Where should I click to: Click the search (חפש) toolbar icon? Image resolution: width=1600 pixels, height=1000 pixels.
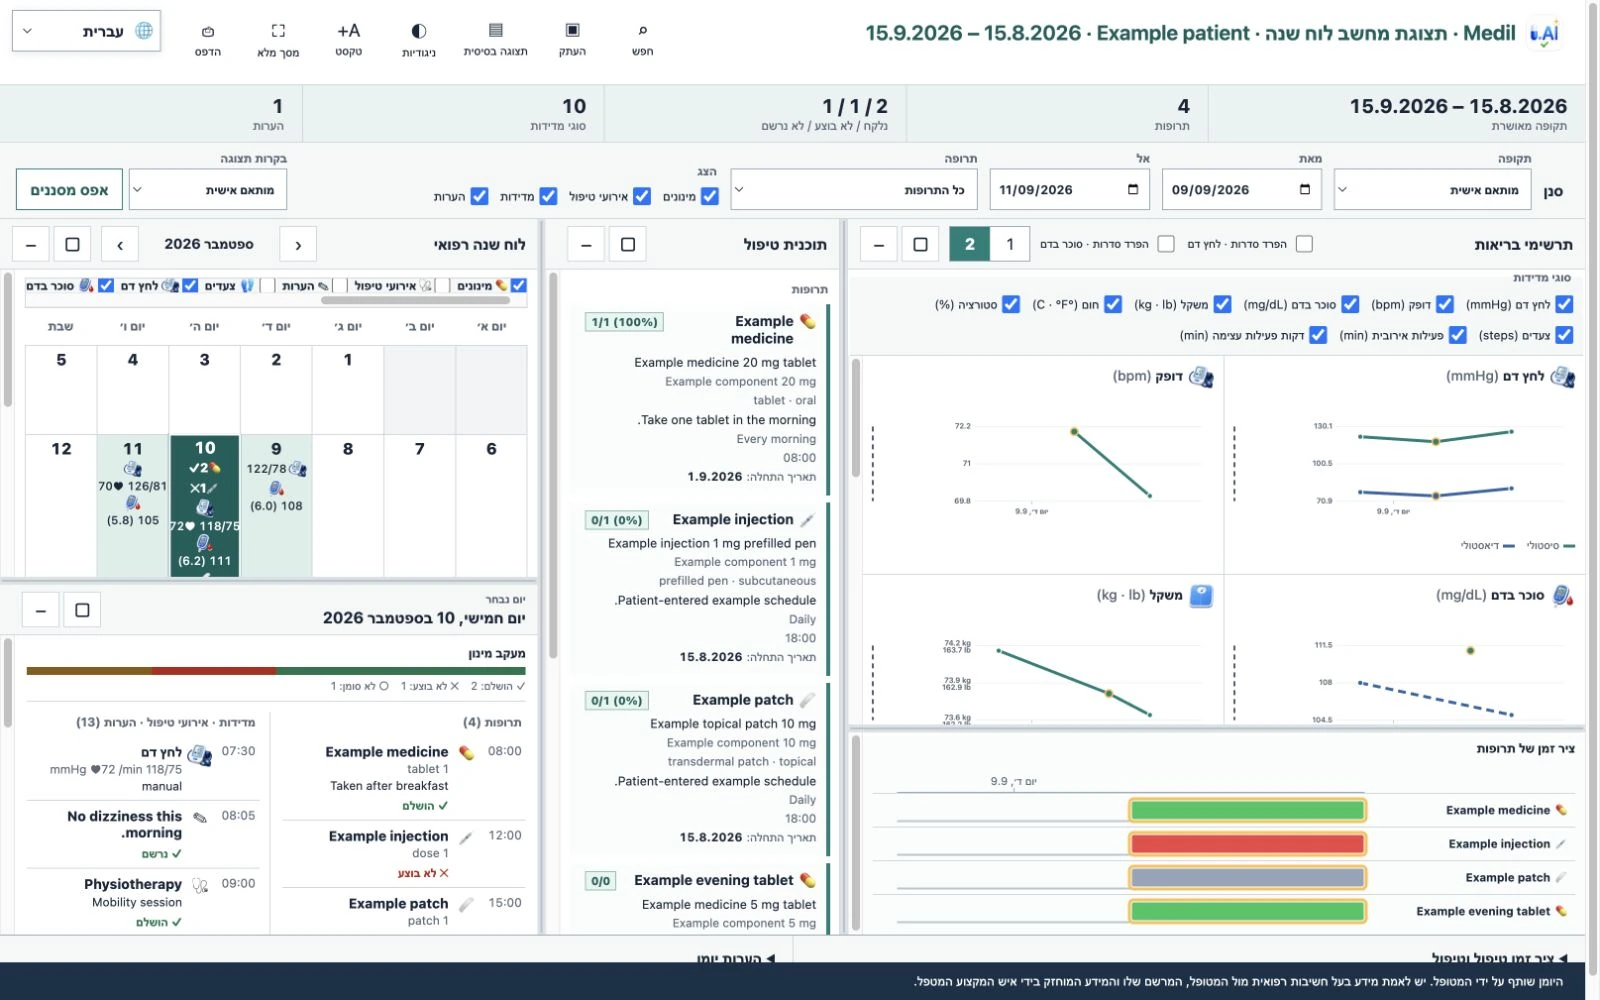coord(642,39)
